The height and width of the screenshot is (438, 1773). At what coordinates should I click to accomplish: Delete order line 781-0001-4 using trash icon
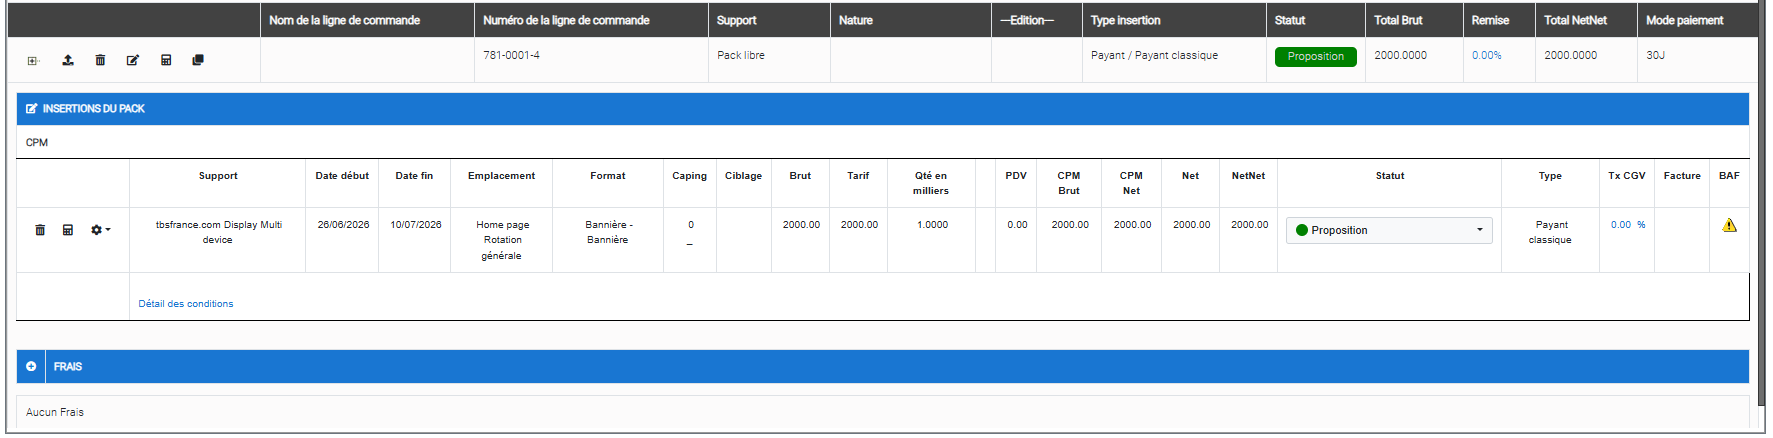[100, 60]
